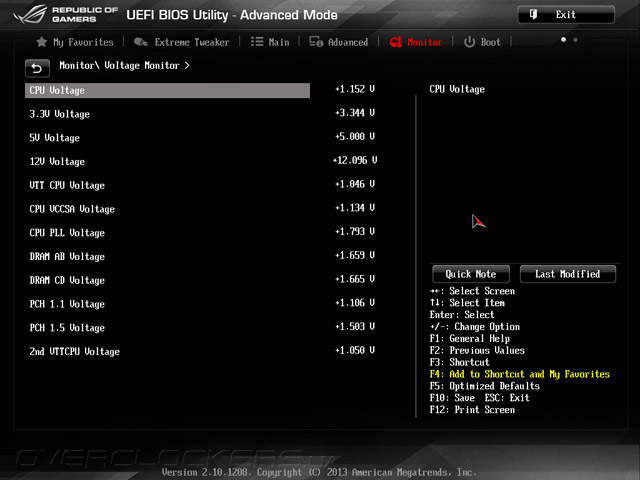Click the red thermometer Monitor icon
The height and width of the screenshot is (480, 640).
pyautogui.click(x=396, y=42)
